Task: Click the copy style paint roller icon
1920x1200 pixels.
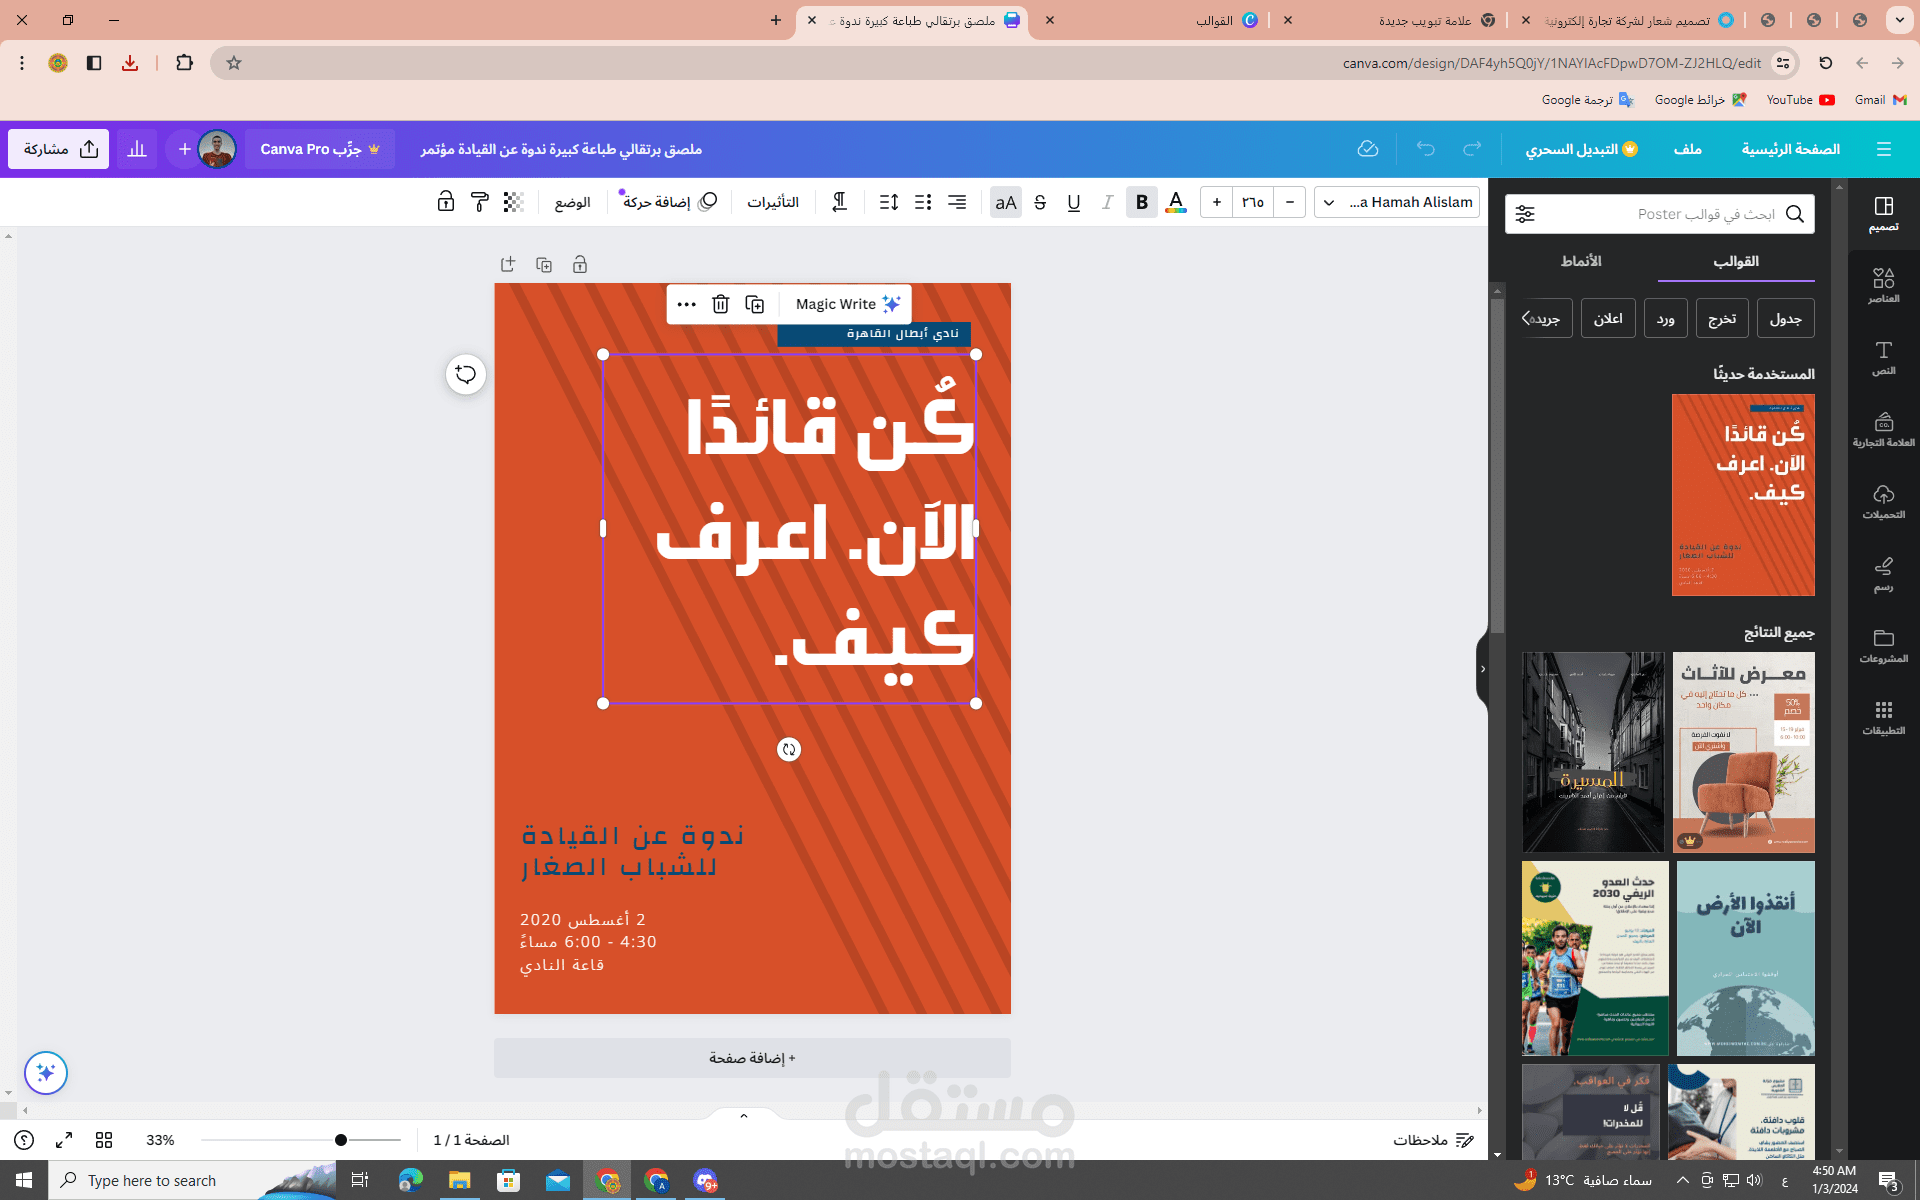Action: (480, 202)
